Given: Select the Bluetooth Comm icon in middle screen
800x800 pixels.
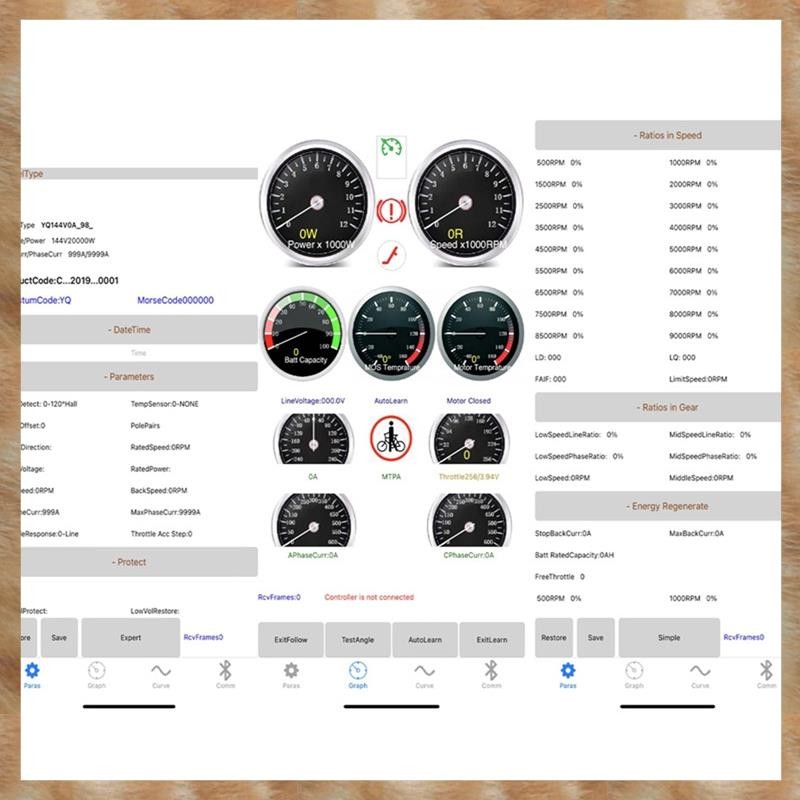Looking at the screenshot, I should click(491, 674).
